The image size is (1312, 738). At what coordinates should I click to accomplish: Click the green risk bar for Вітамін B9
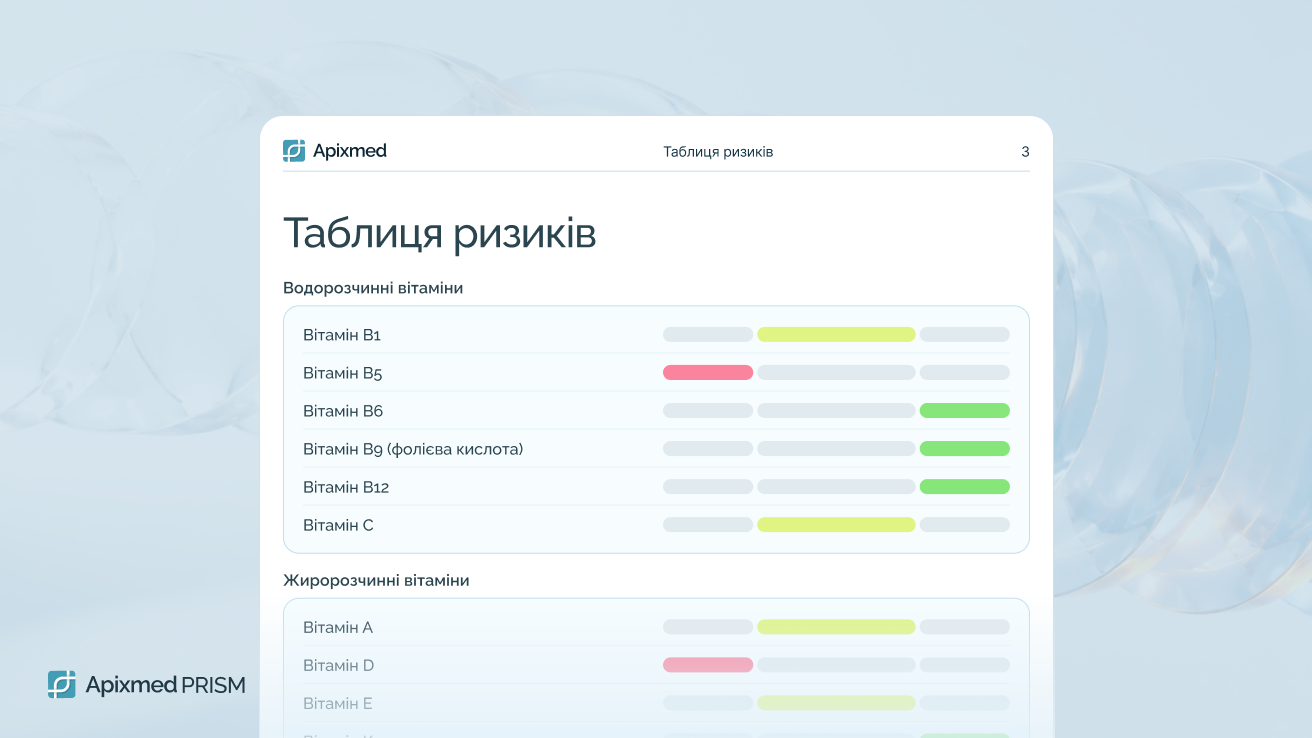click(x=965, y=449)
